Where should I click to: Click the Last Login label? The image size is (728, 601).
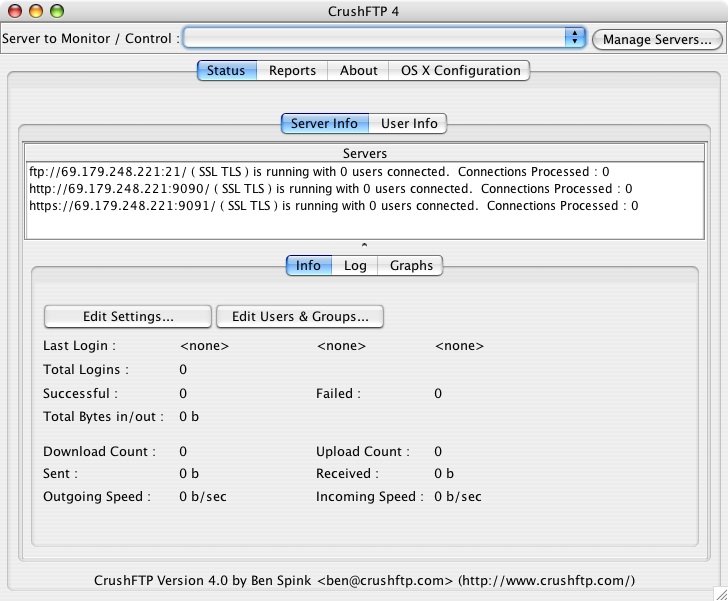pyautogui.click(x=79, y=346)
